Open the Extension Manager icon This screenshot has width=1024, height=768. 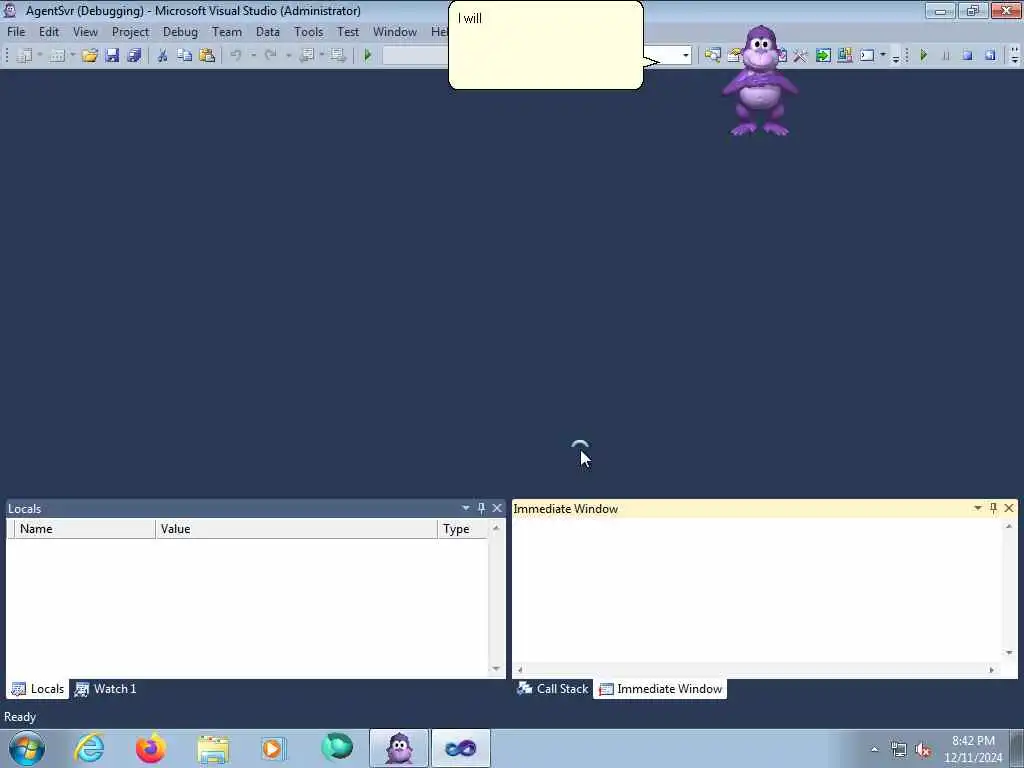[x=844, y=56]
